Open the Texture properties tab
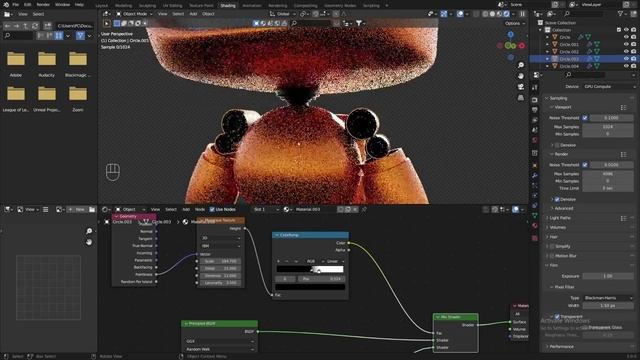This screenshot has width=640, height=360. click(535, 238)
